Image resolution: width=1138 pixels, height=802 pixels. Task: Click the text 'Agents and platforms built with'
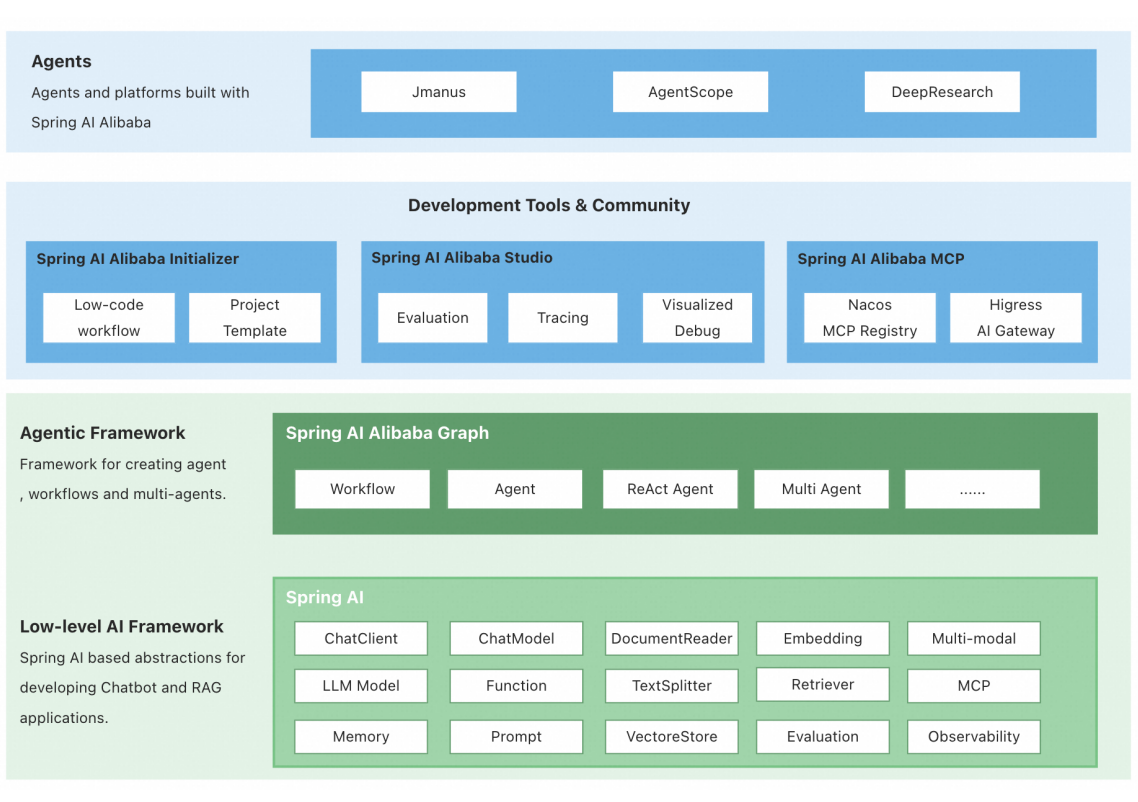pyautogui.click(x=140, y=92)
